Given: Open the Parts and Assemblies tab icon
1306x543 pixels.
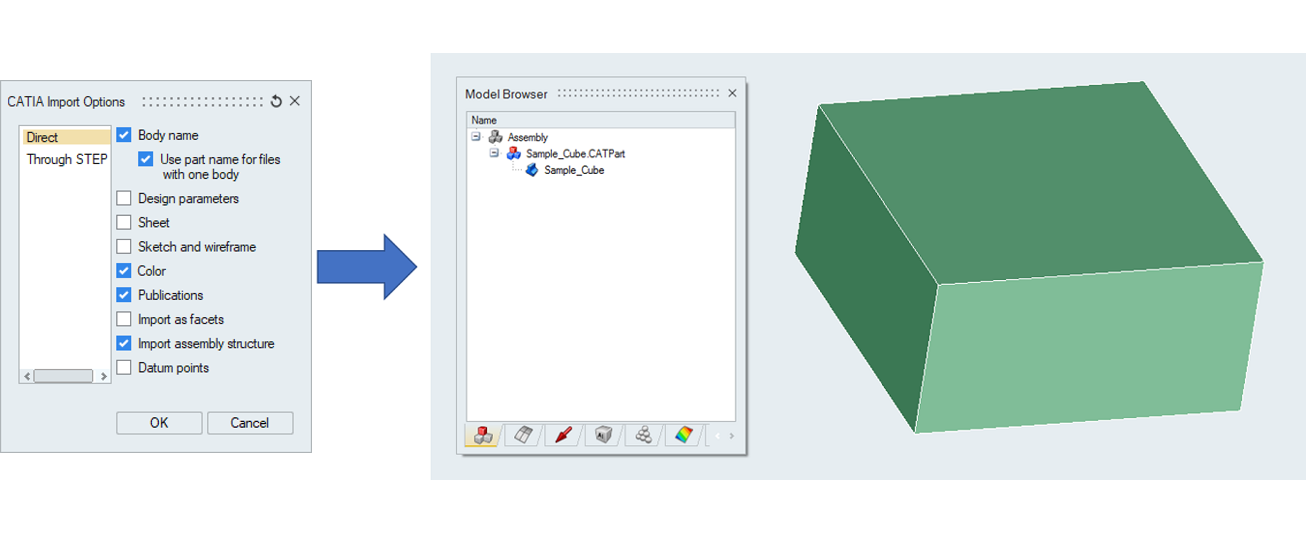Looking at the screenshot, I should [x=484, y=435].
